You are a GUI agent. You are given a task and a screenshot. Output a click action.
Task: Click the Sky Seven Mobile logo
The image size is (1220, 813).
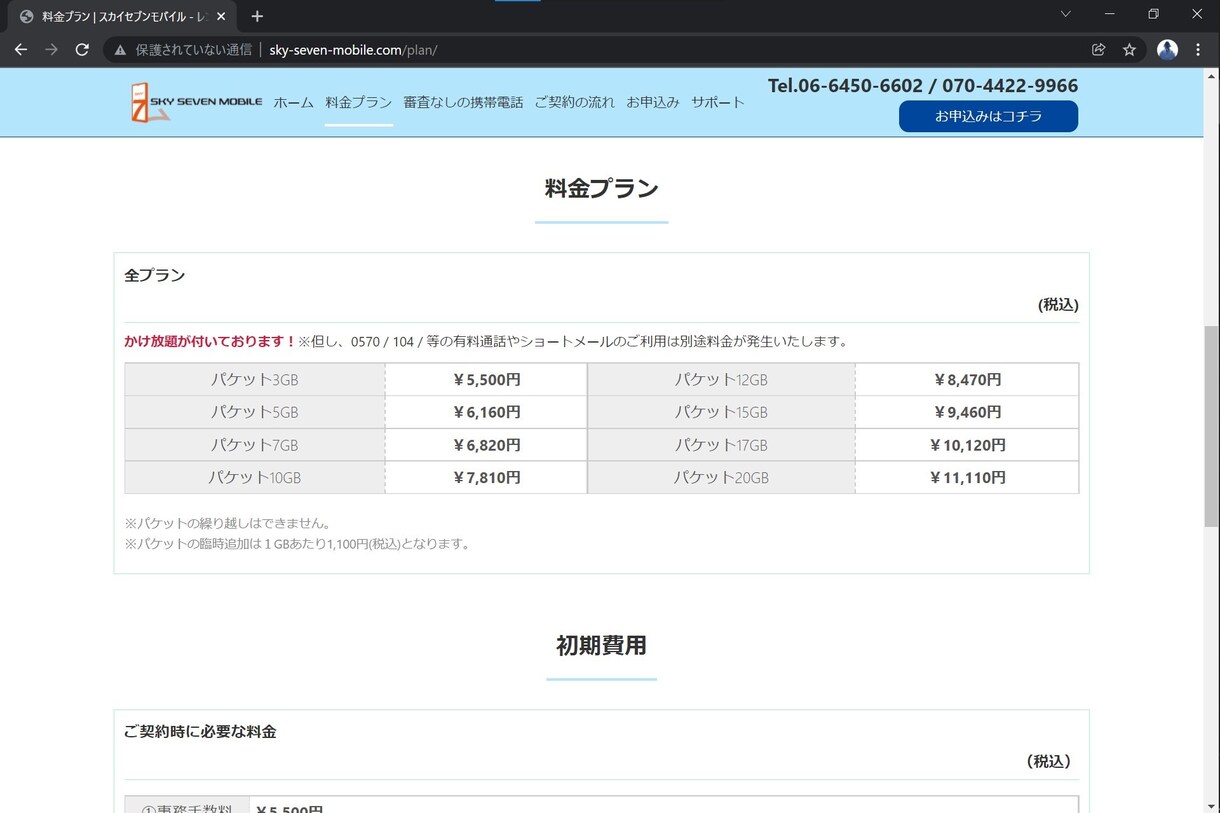(196, 102)
